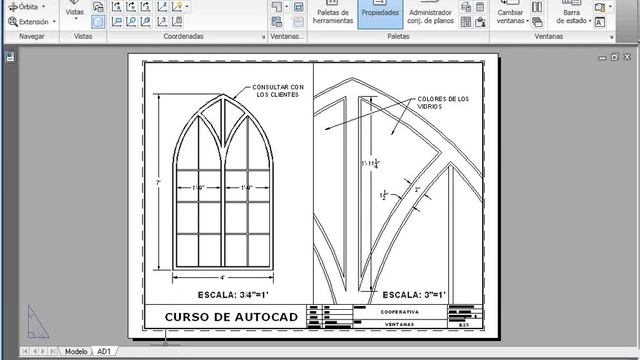Screen dimensions: 640x360
Task: Toggle the Propiedades palette button
Action: pos(380,14)
